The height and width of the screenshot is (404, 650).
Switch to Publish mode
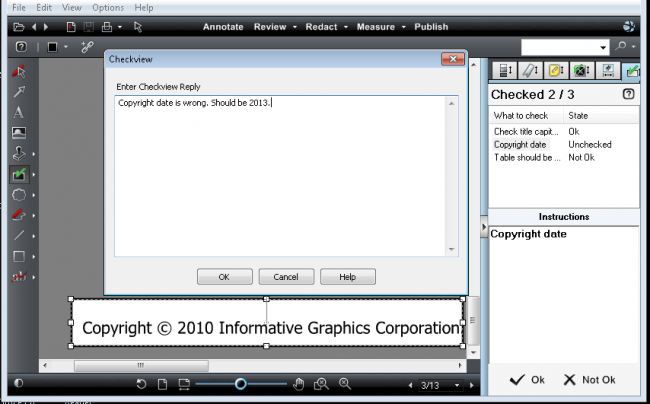(431, 27)
